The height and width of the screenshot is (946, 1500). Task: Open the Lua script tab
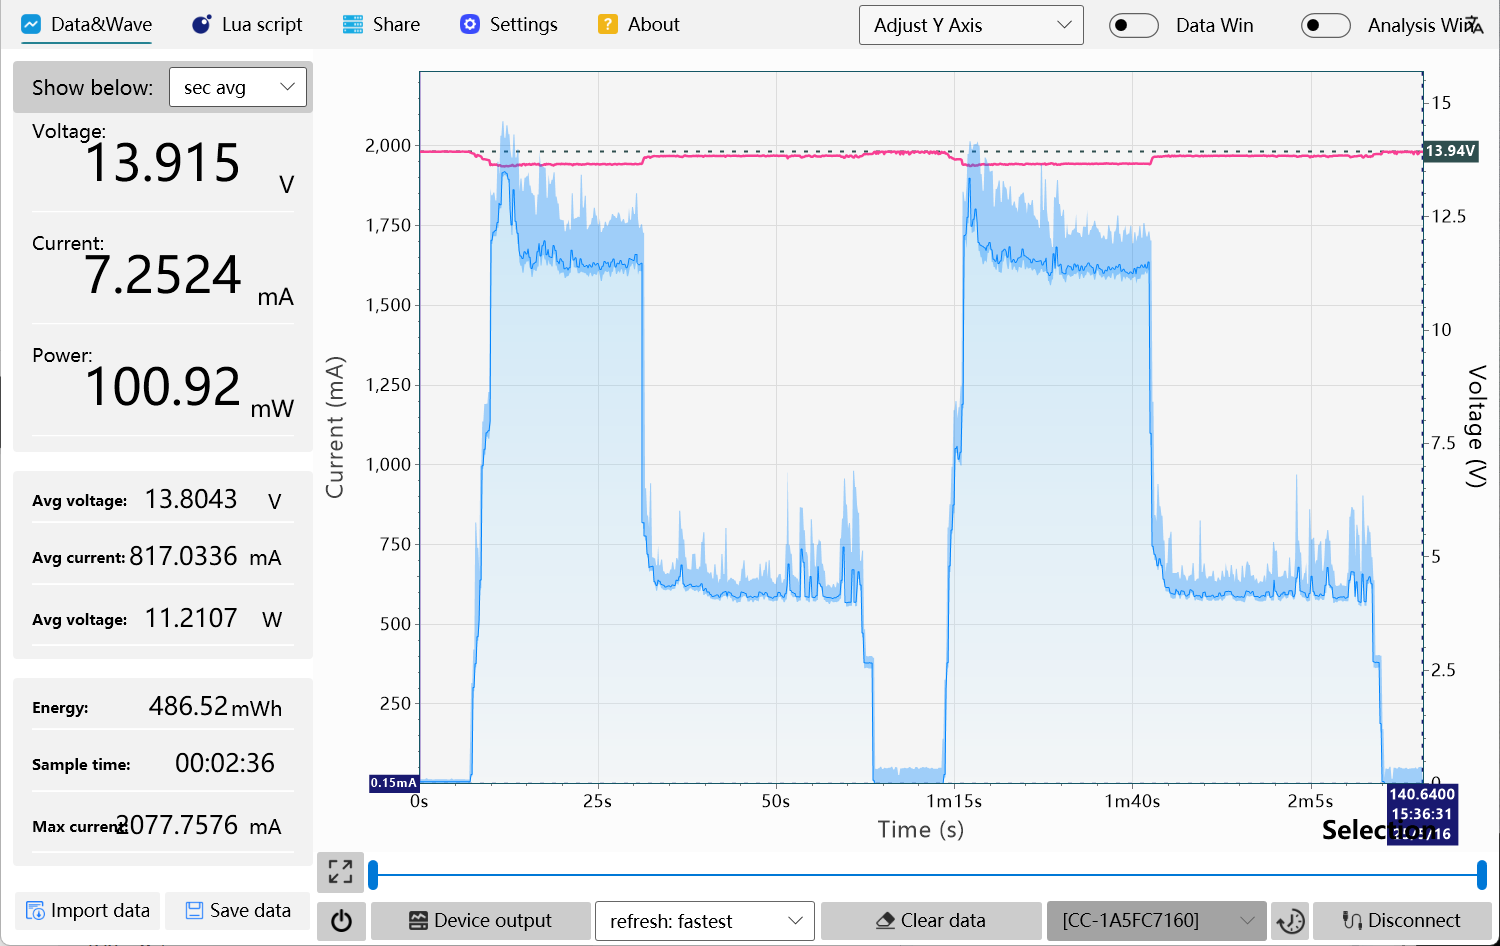(x=247, y=25)
